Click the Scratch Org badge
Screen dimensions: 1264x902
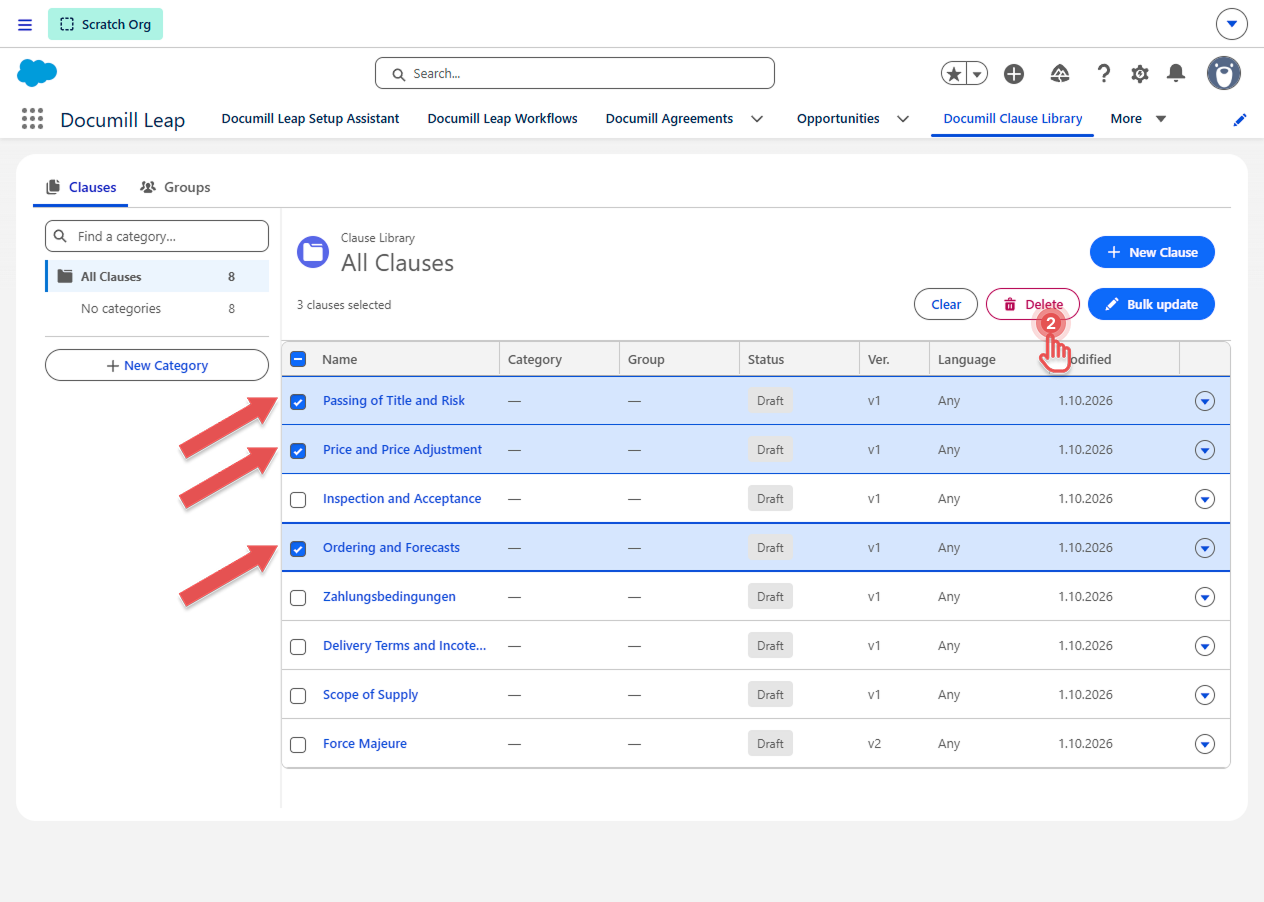click(105, 24)
